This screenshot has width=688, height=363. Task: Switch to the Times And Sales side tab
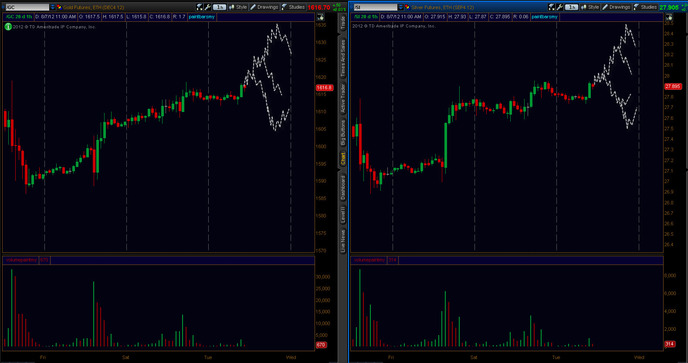point(343,58)
